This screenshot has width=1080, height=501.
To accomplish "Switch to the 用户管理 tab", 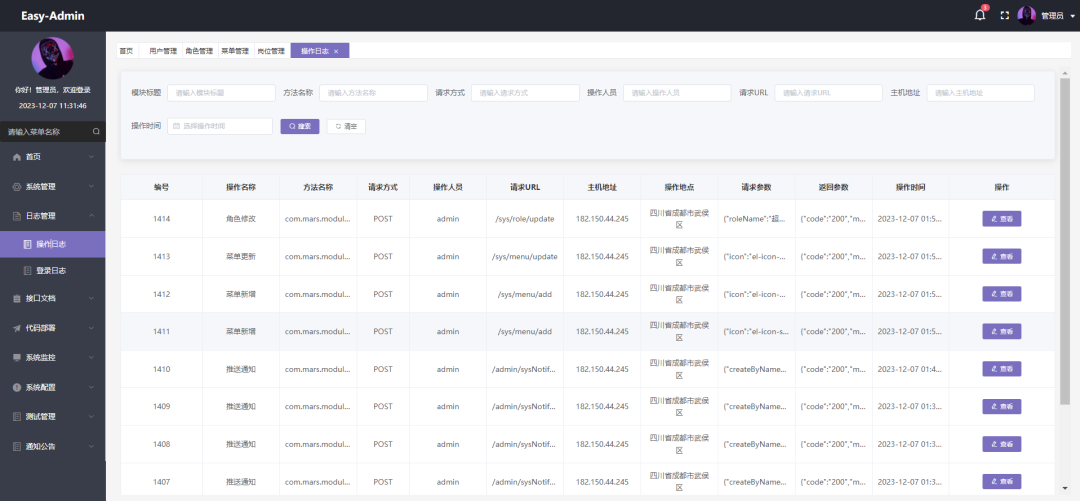I will [163, 51].
